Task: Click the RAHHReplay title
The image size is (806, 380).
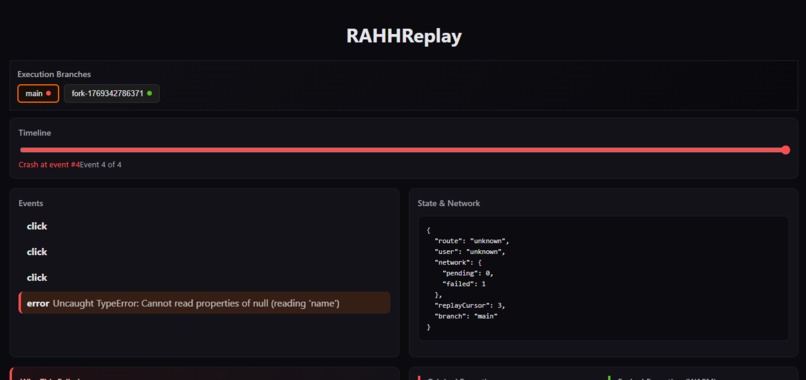Action: coord(404,36)
